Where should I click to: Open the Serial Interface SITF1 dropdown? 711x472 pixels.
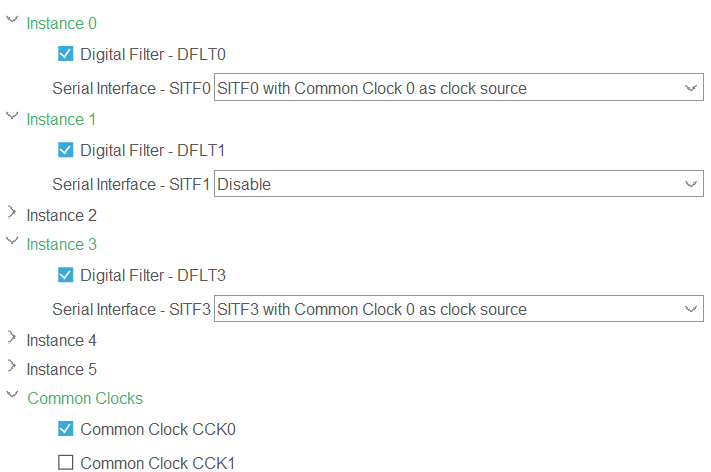click(459, 184)
